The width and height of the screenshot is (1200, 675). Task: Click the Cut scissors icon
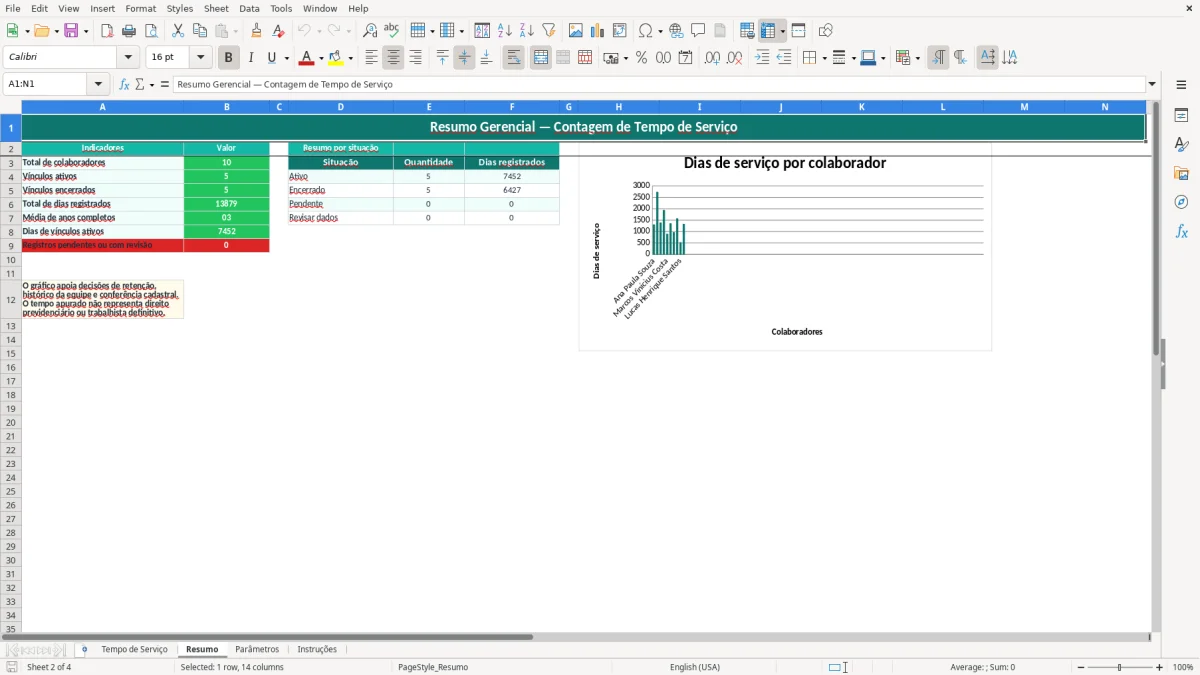[178, 31]
